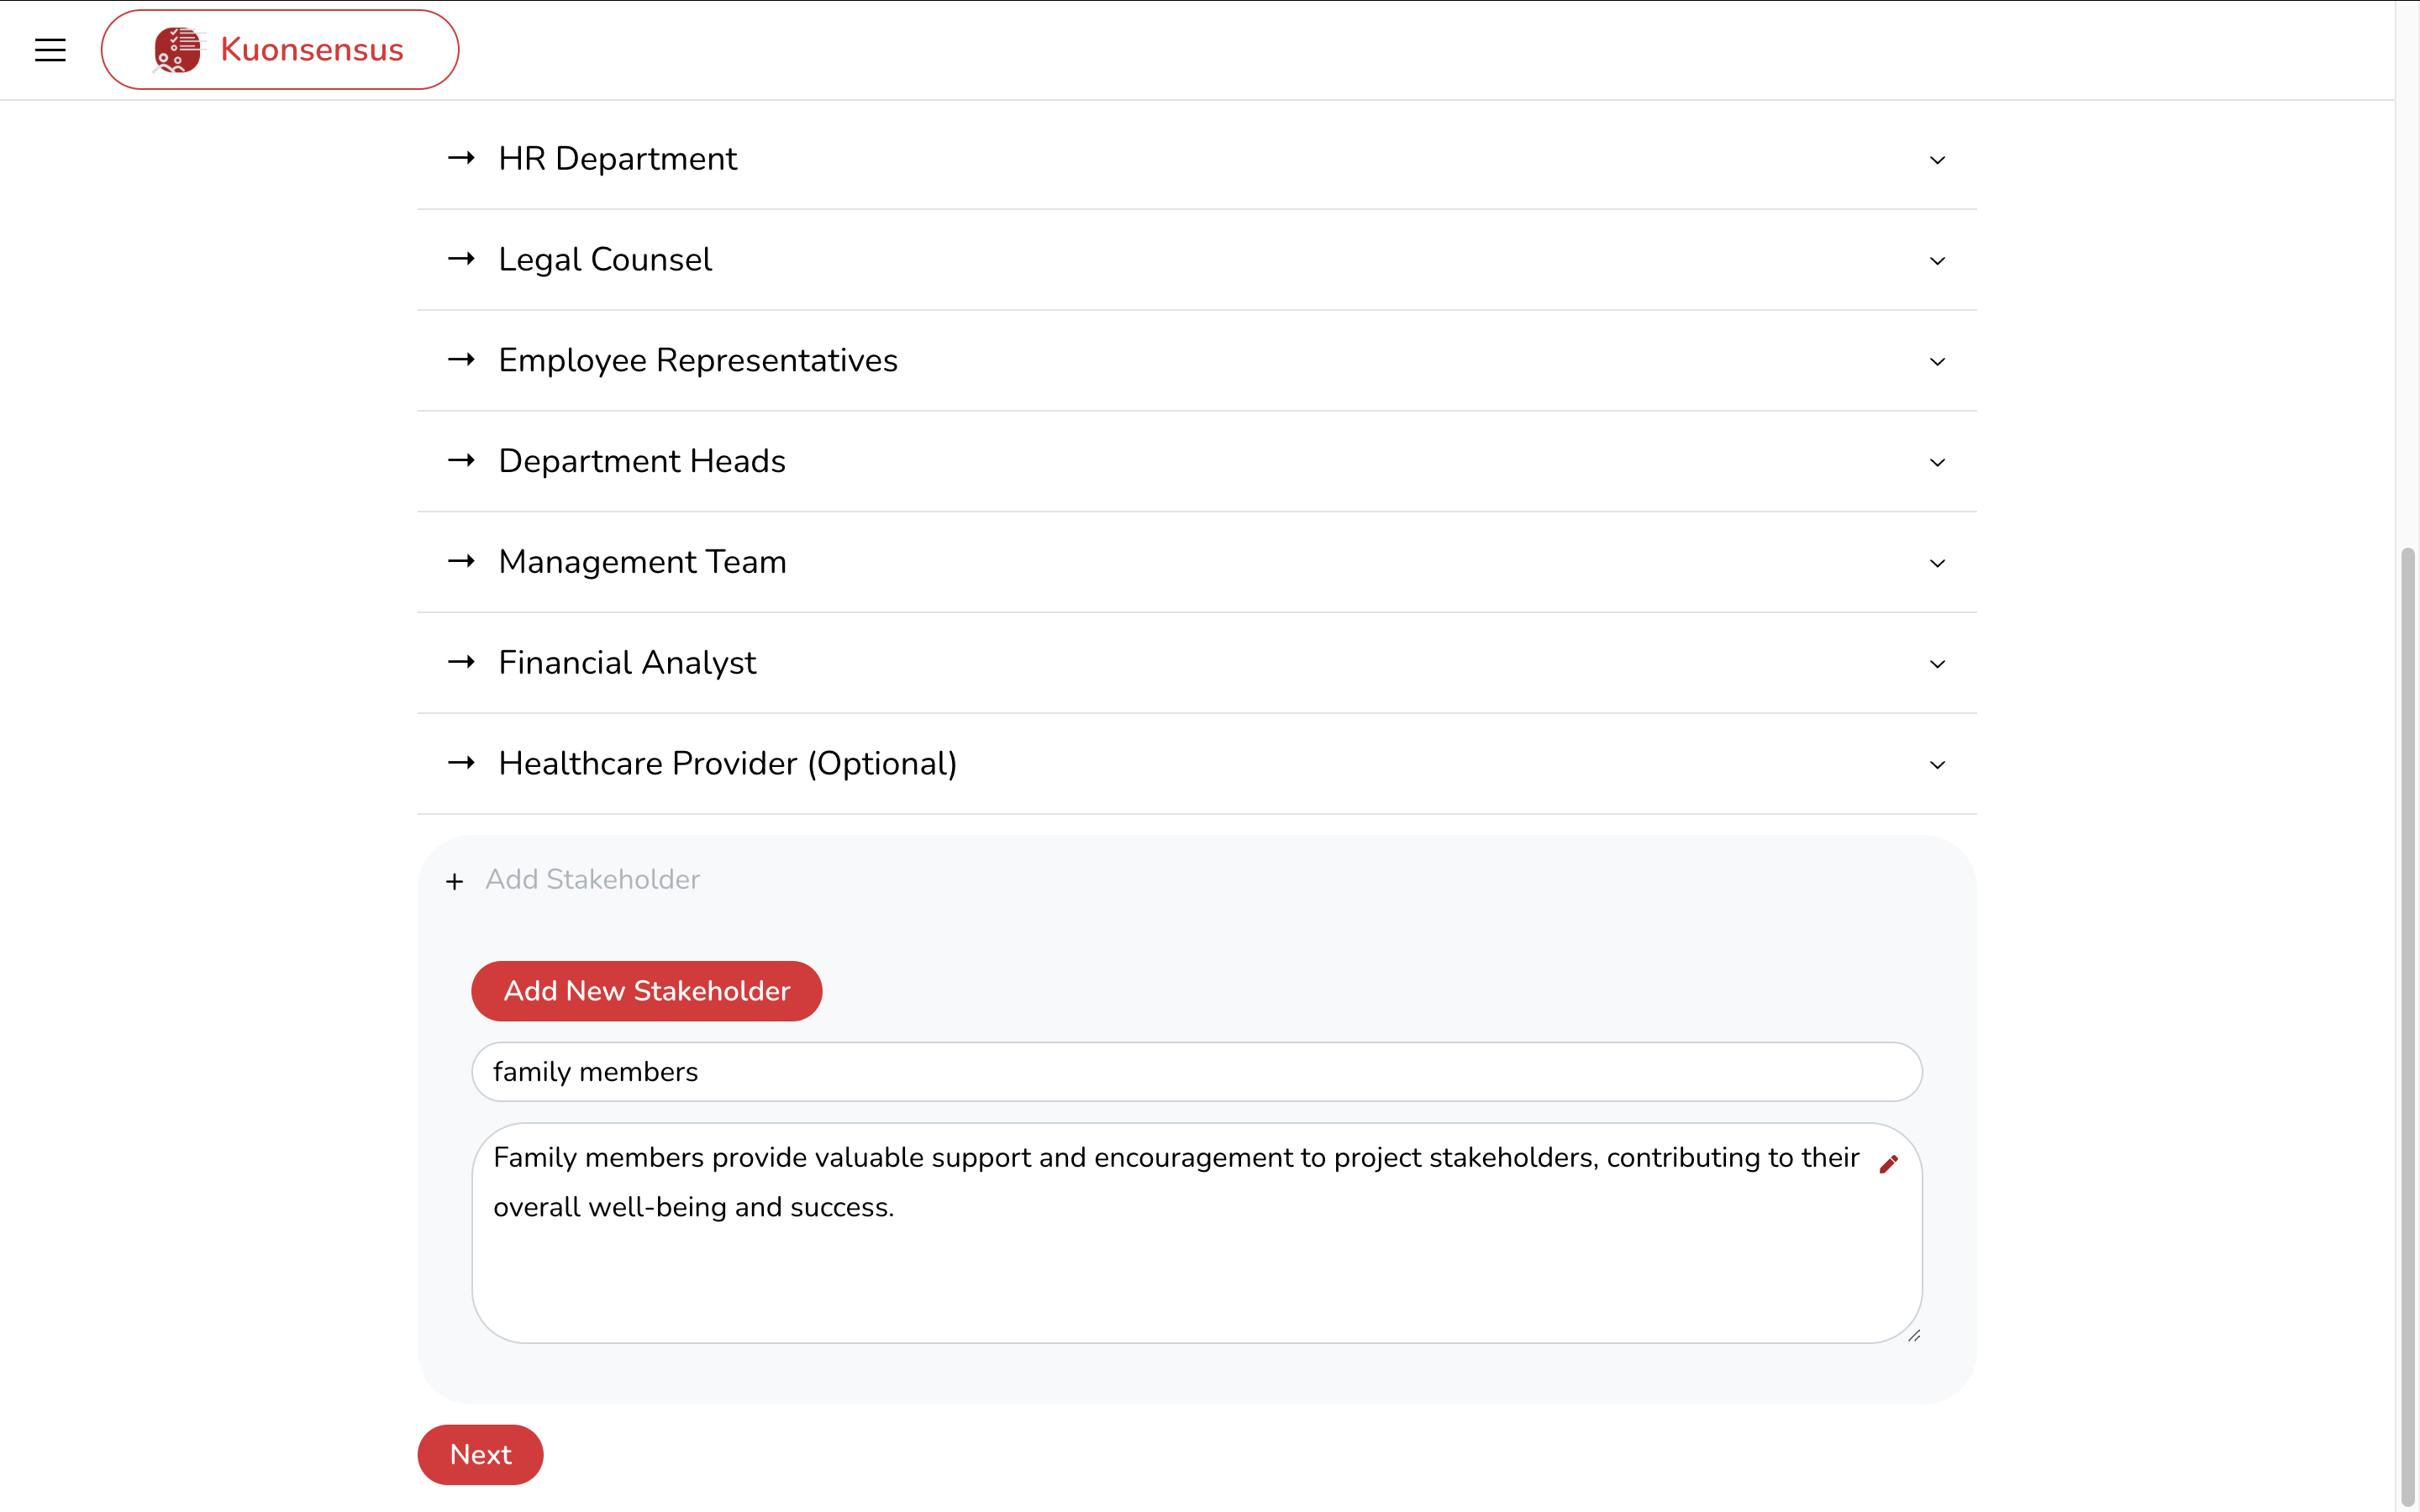Open the hamburger menu
Screen dimensions: 2420x1512
click(50, 50)
